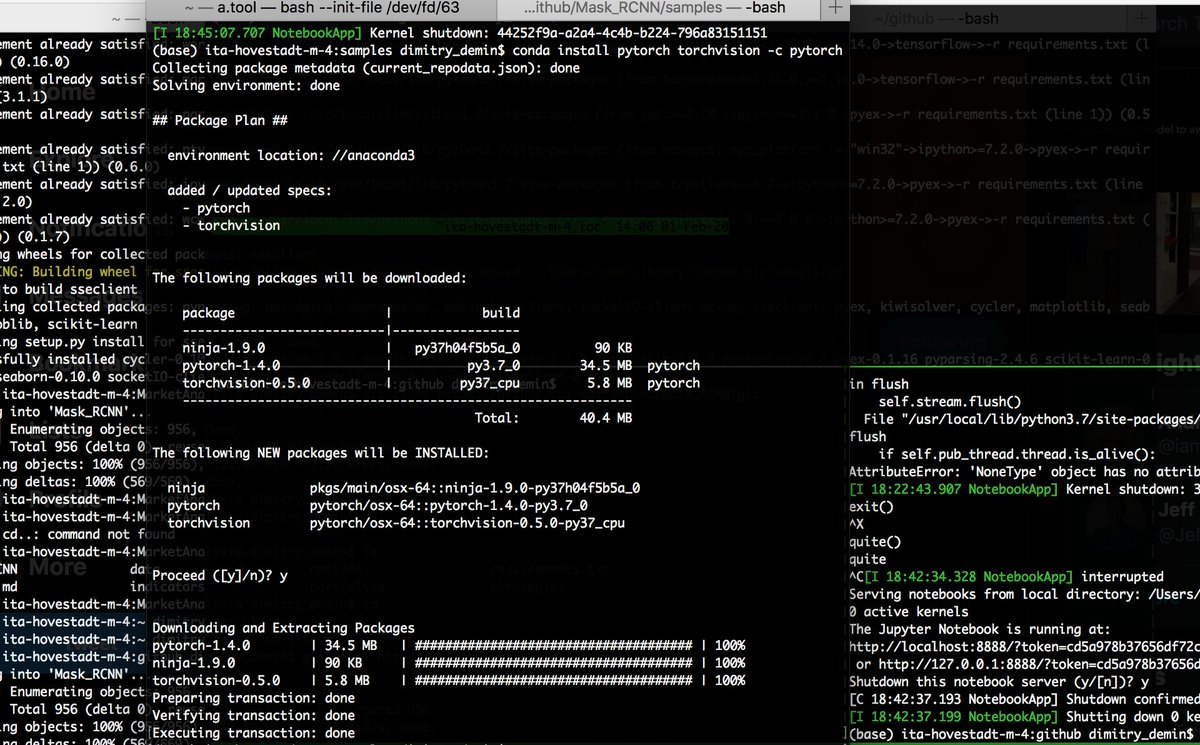Click 'Executing transaction: done' line
Screen dimensions: 1200x745
253,733
